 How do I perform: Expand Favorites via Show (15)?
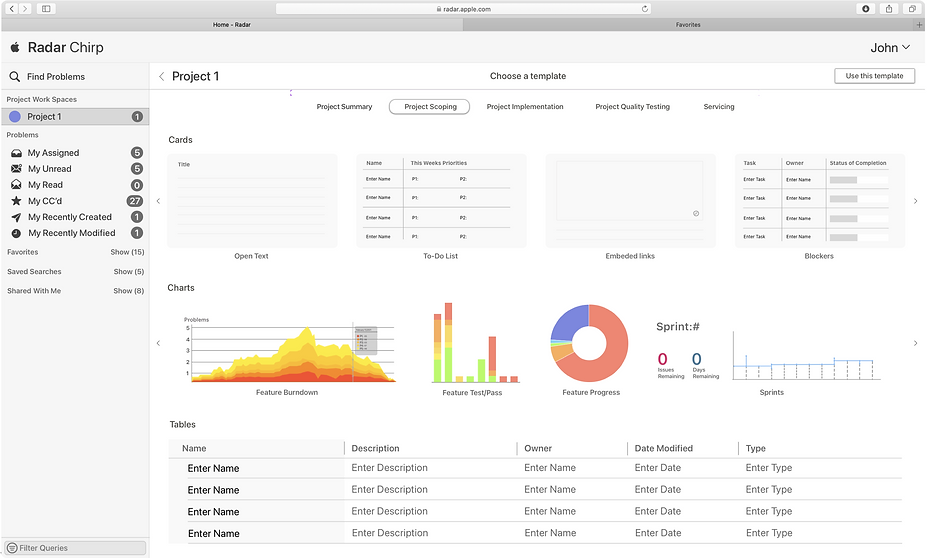pos(127,252)
